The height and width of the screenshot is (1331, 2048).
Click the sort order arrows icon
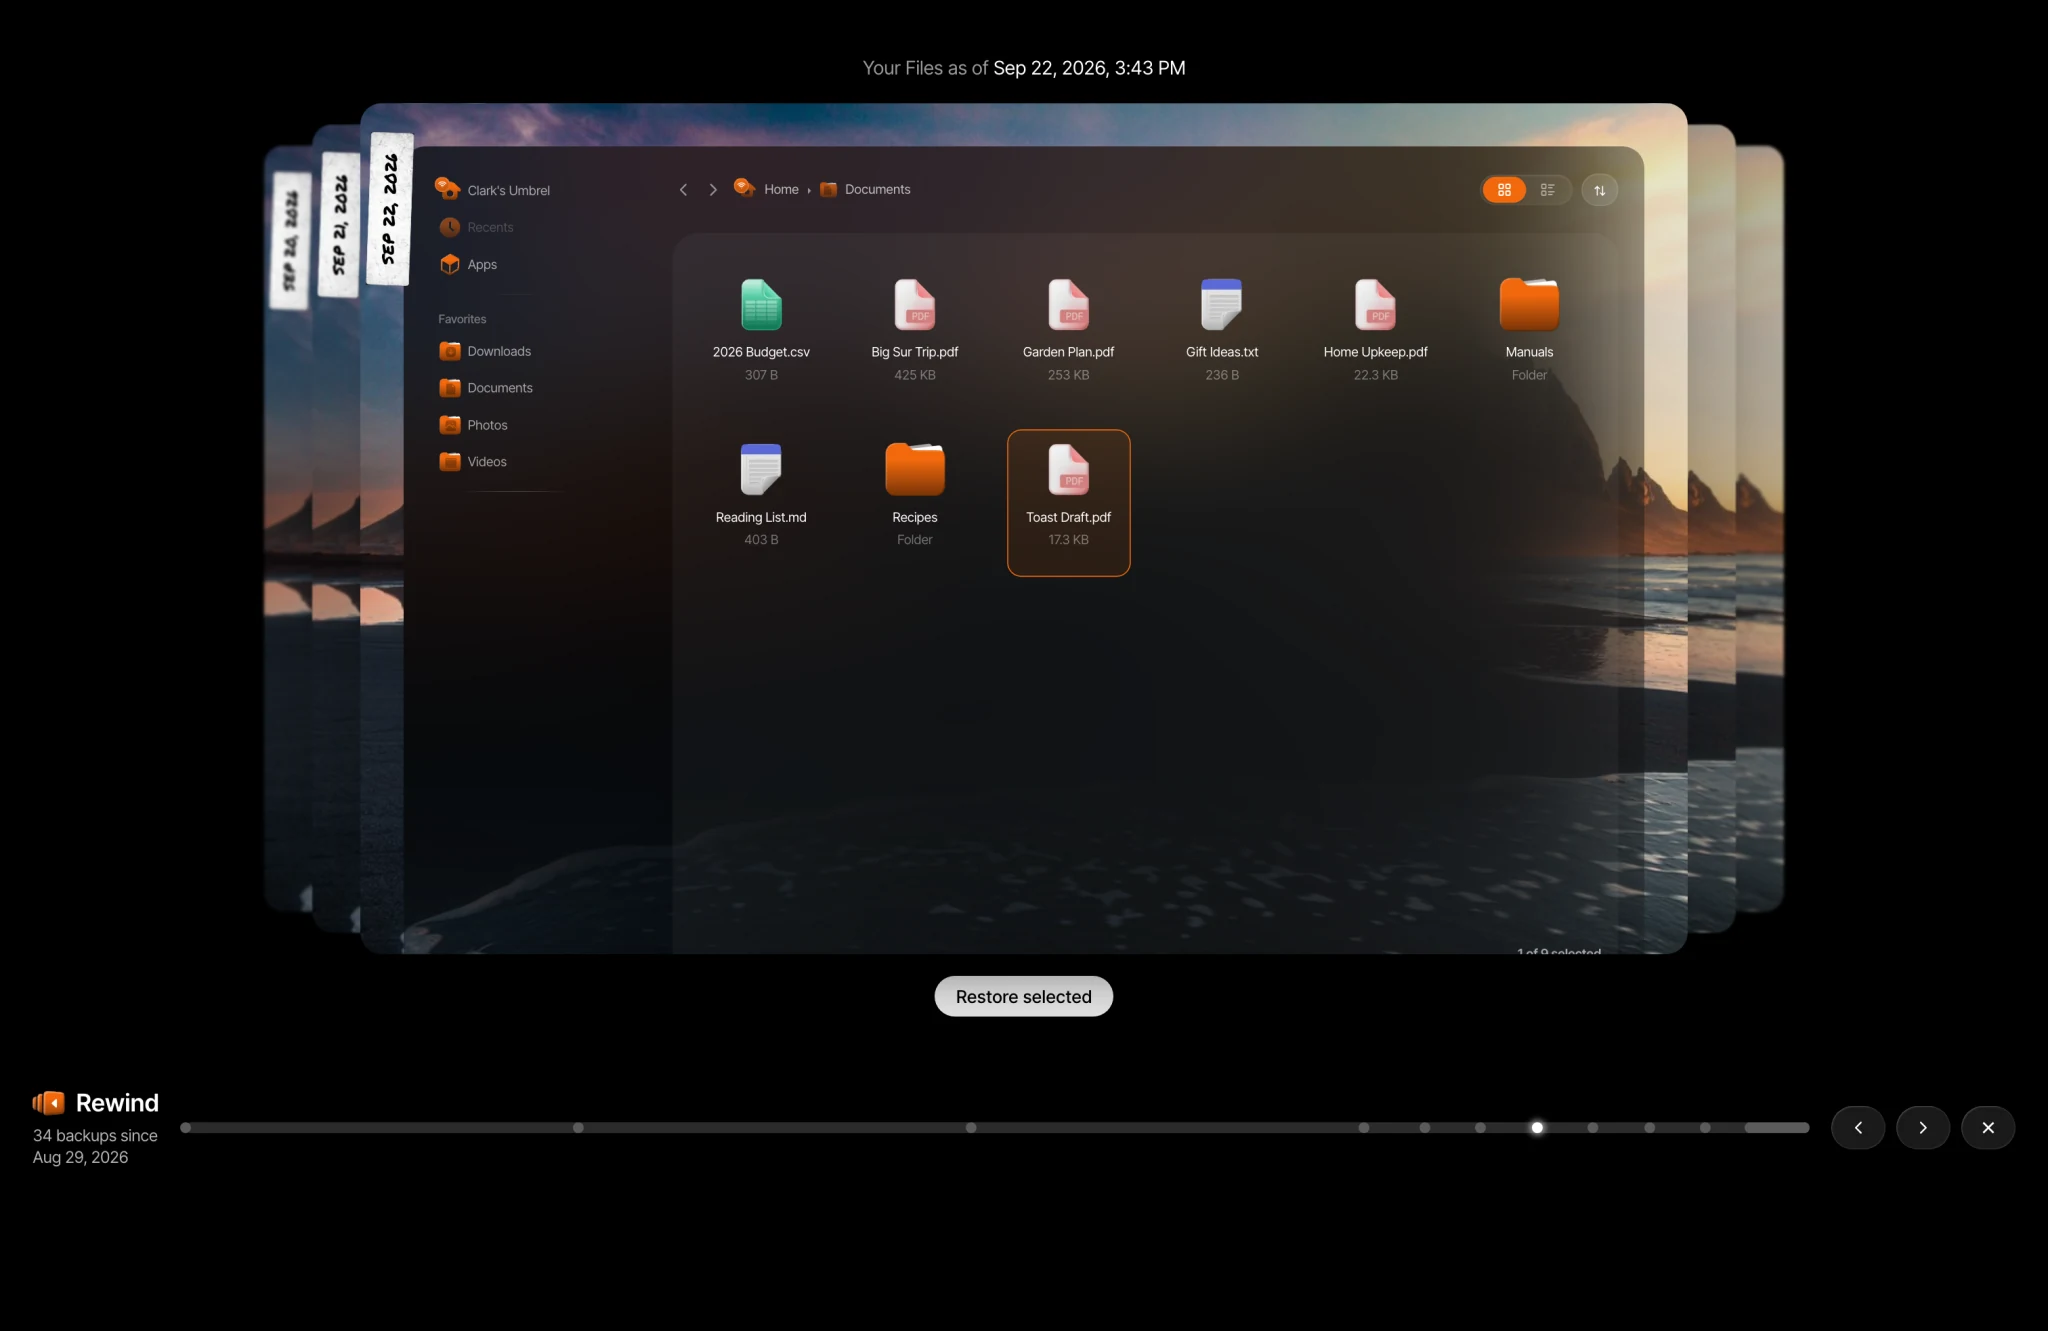pyautogui.click(x=1599, y=190)
